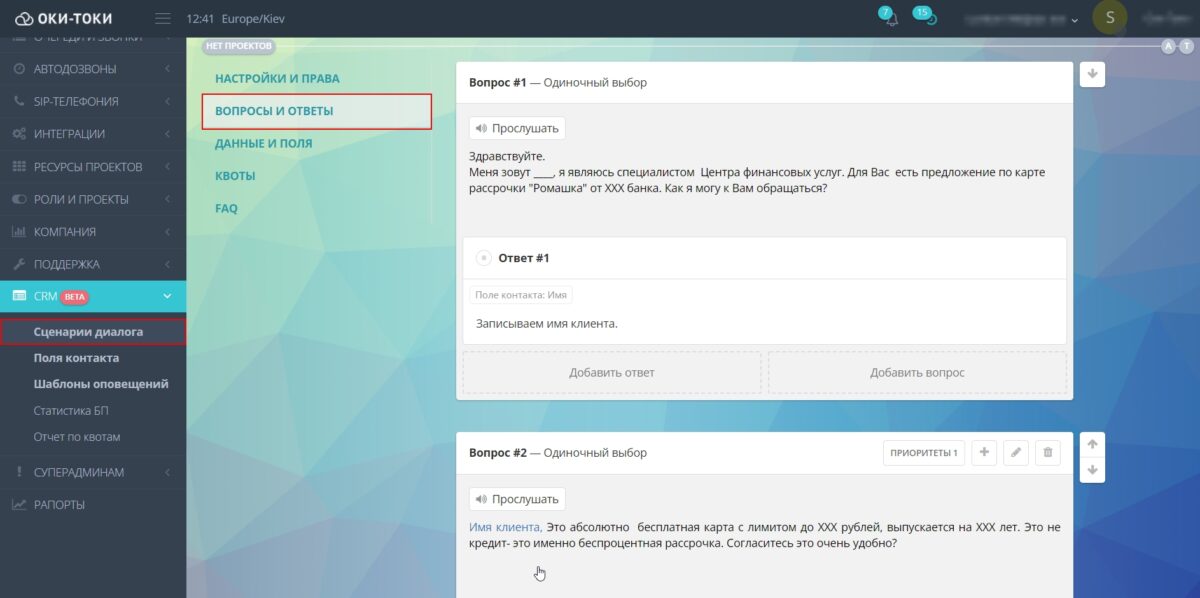
Task: Click the CRM table icon
Action: 19,296
